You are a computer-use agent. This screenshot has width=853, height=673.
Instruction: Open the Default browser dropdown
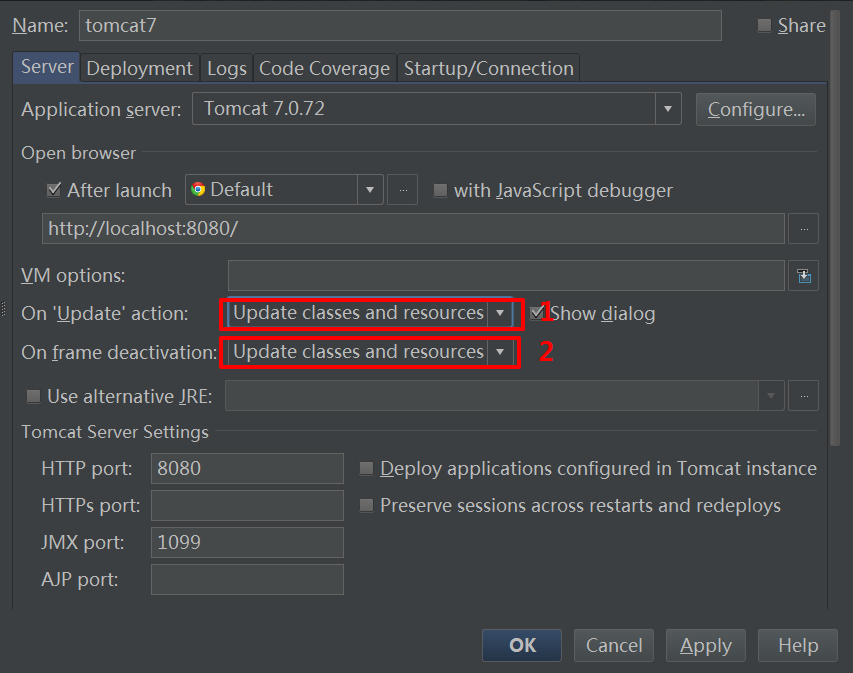pyautogui.click(x=369, y=189)
